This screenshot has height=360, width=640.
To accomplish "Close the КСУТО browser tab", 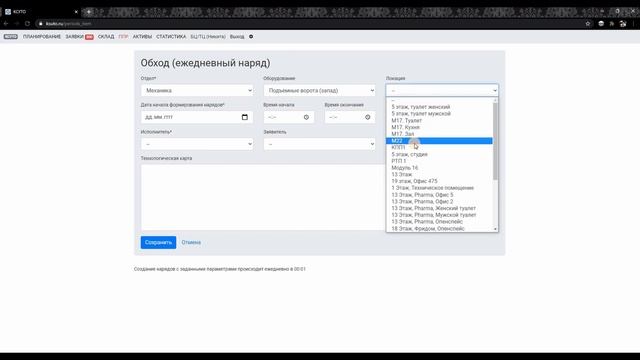I will (76, 12).
